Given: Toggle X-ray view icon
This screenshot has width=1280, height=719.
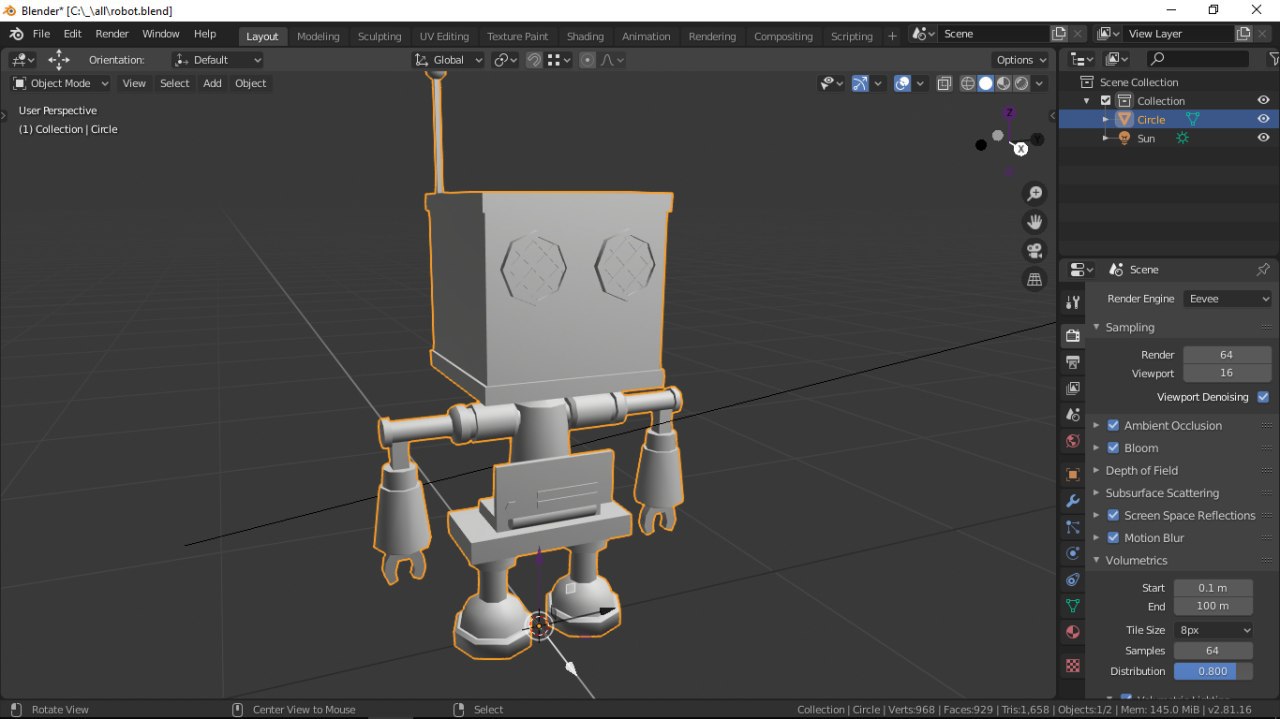Looking at the screenshot, I should [944, 83].
